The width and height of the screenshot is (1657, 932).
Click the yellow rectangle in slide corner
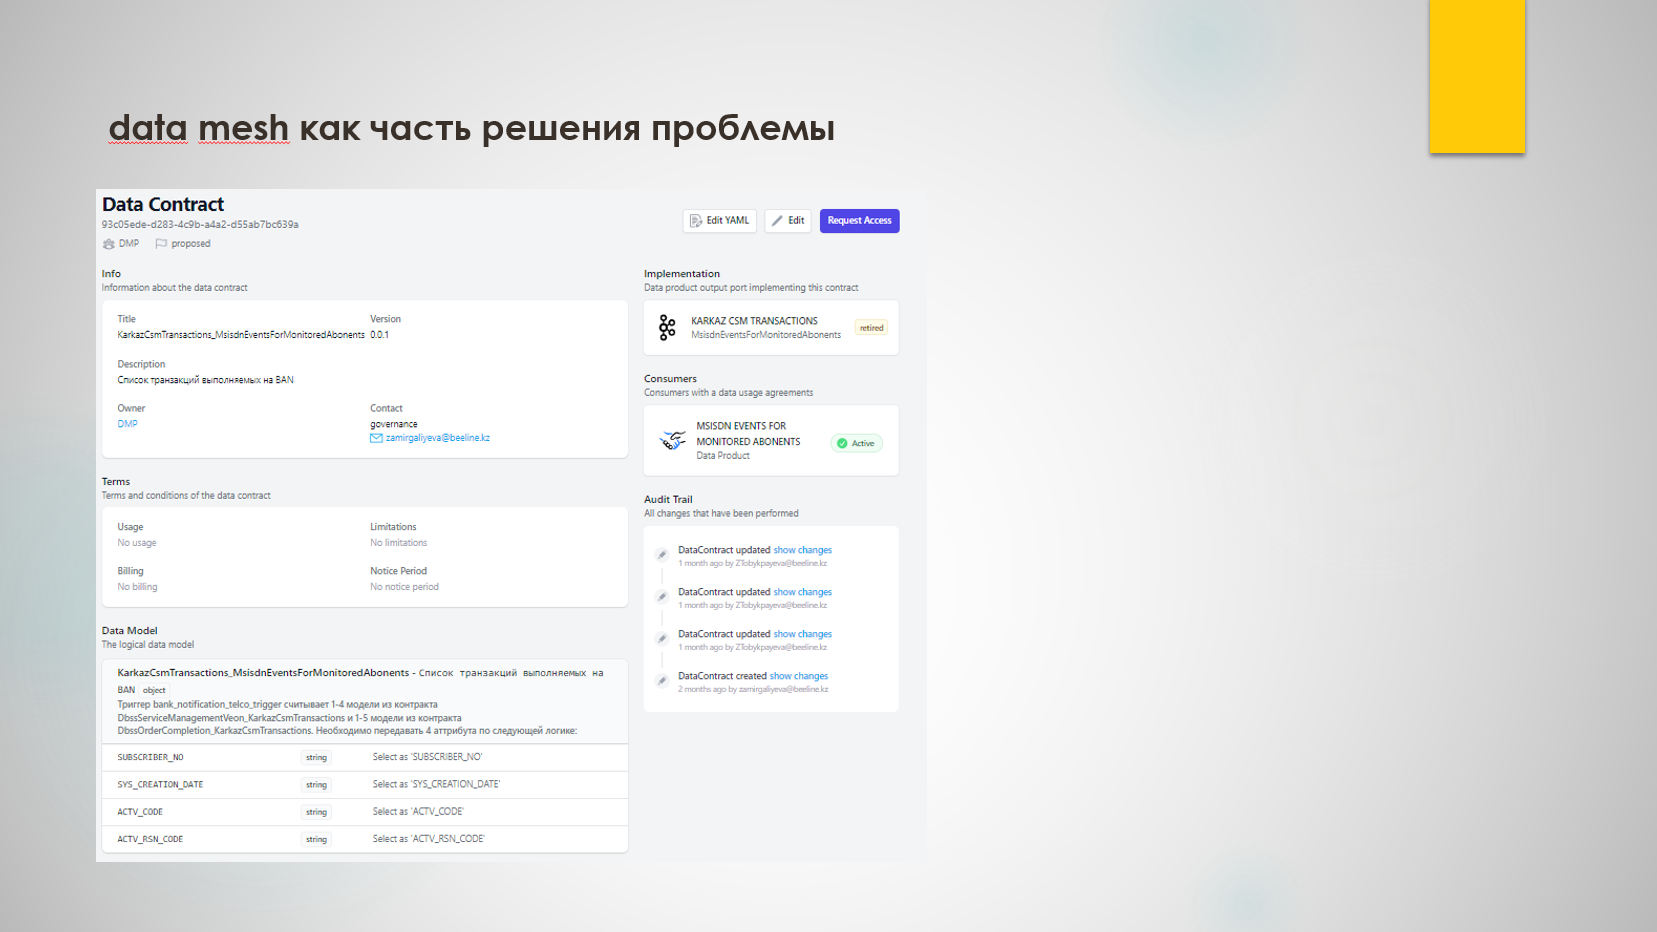point(1476,76)
